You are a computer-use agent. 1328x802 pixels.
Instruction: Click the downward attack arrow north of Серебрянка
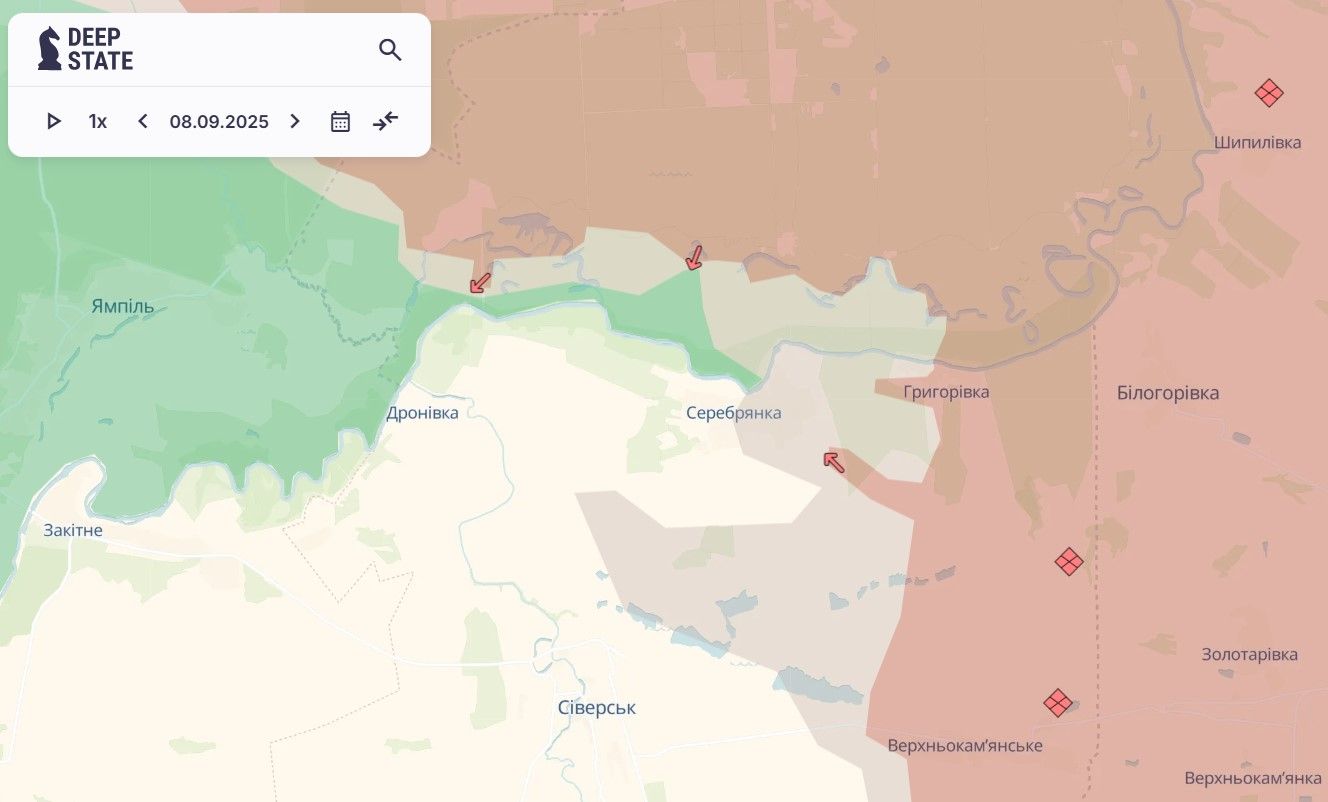coord(694,258)
